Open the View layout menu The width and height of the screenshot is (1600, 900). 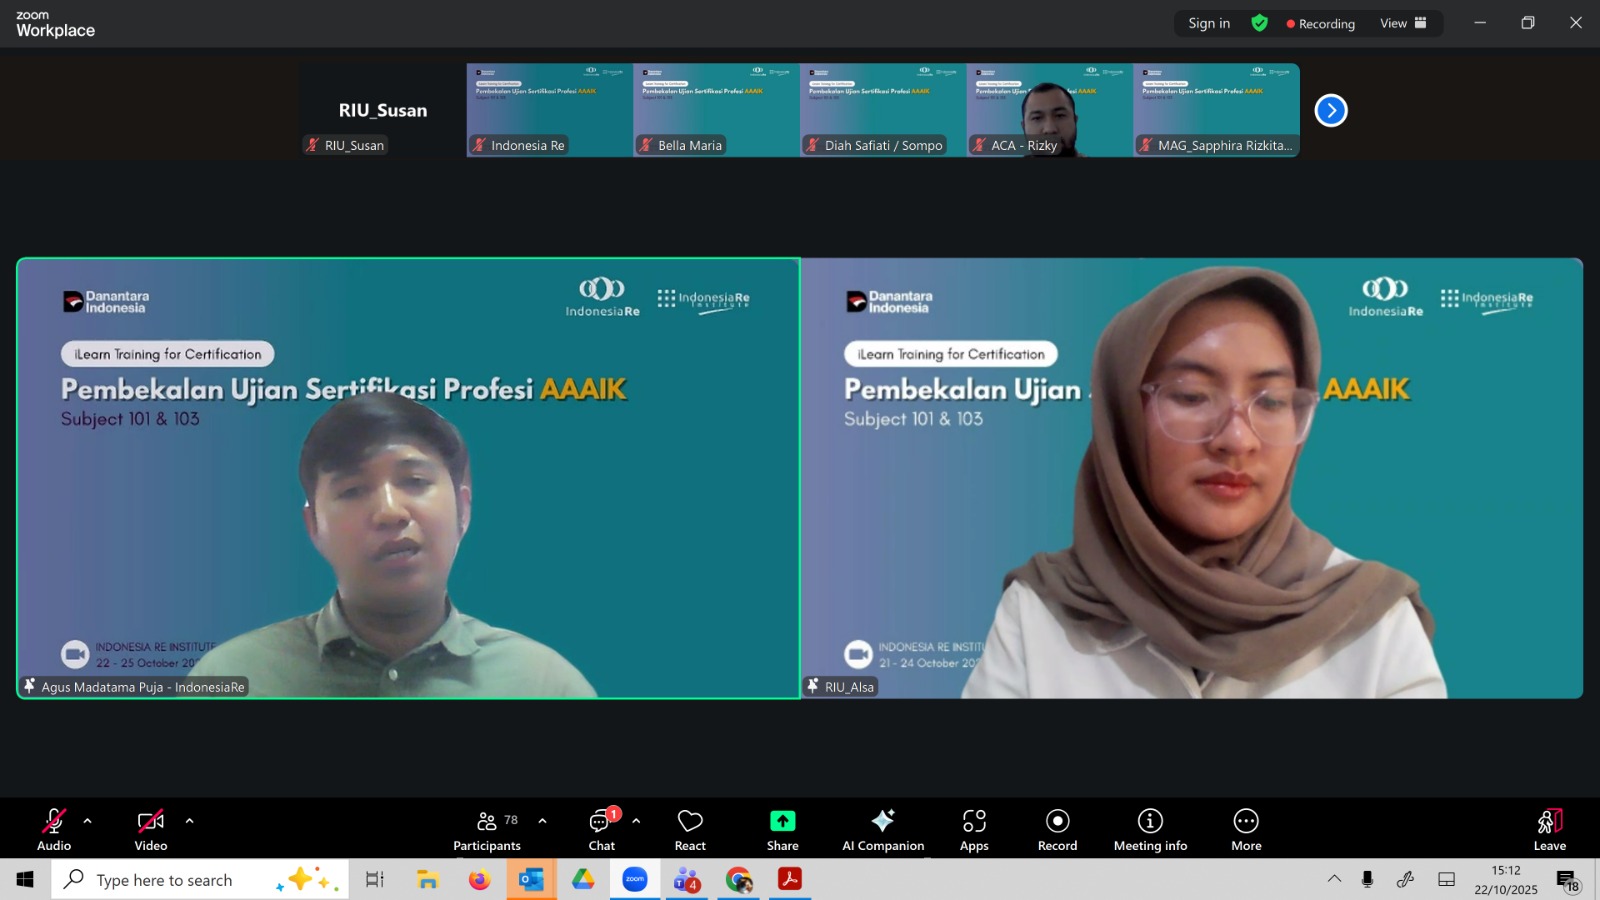1403,23
